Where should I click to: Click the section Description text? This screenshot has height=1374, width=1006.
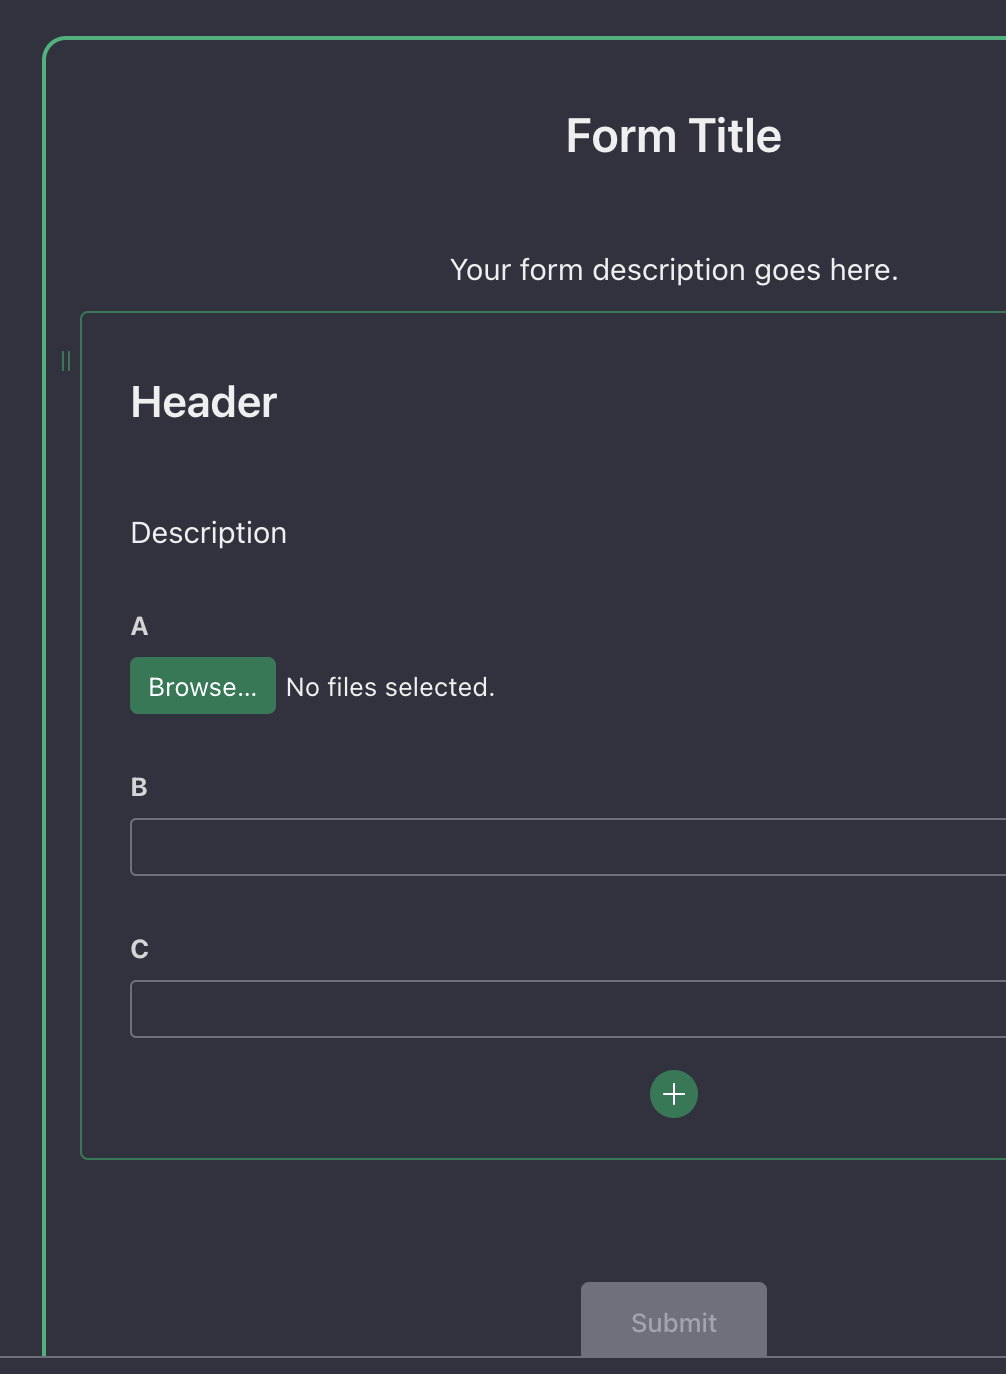(x=209, y=533)
